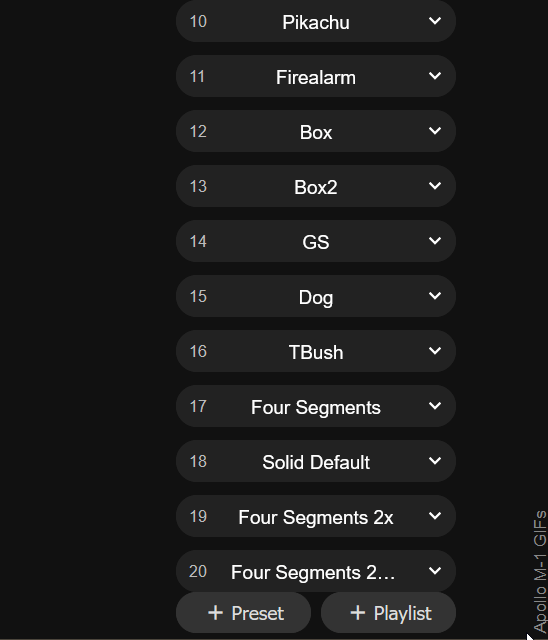The height and width of the screenshot is (640, 548).
Task: Expand the Four Segments preset chevron
Action: [435, 406]
